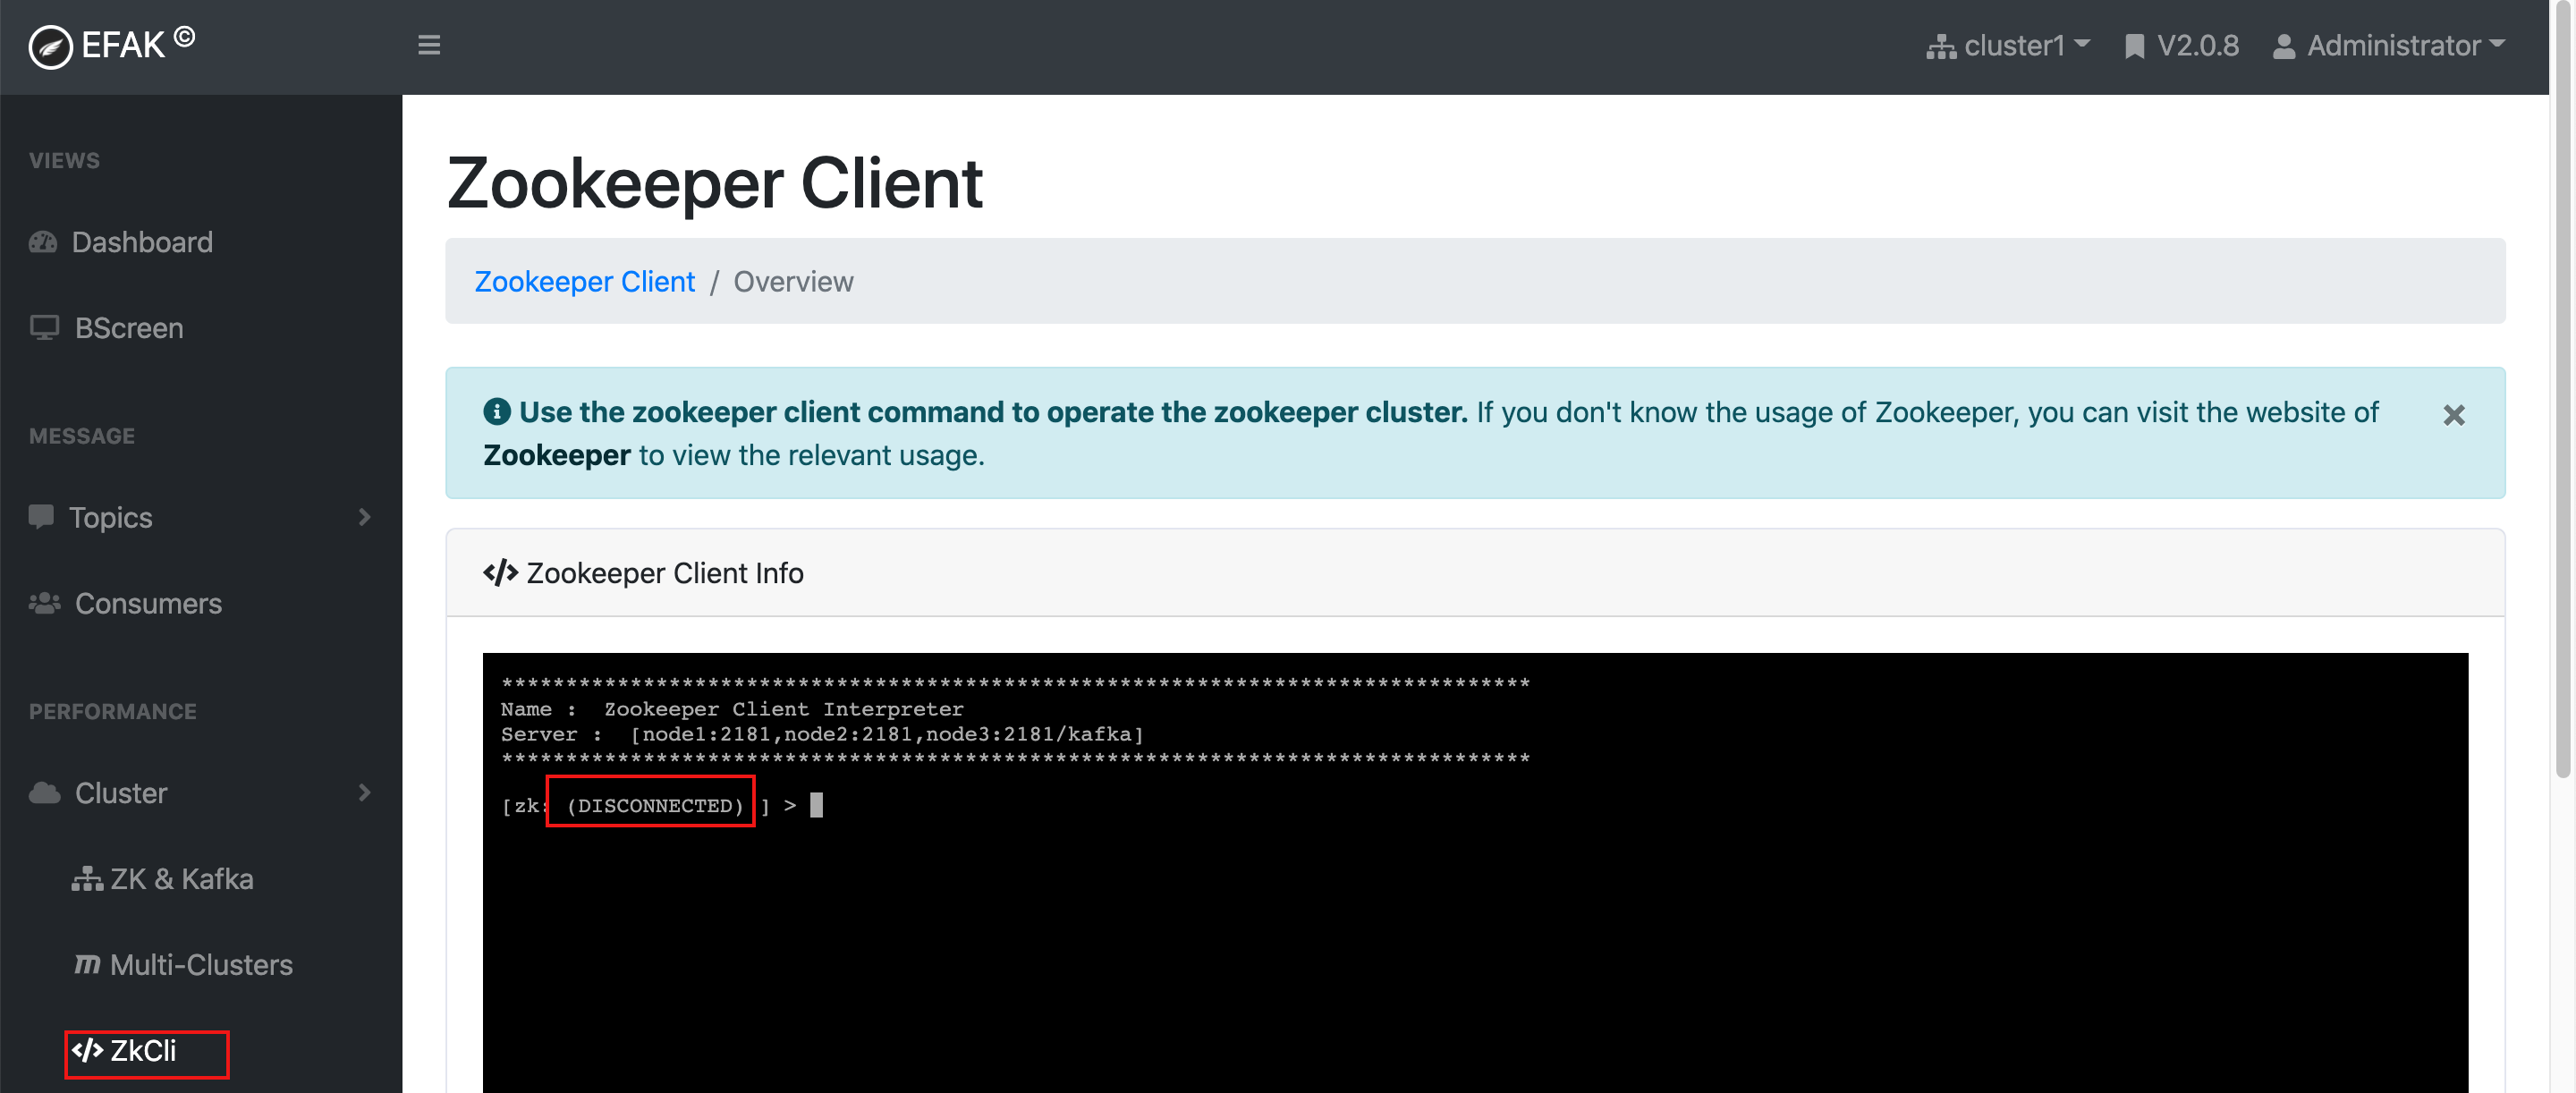Click the Dashboard gauge icon
Image resolution: width=2576 pixels, height=1093 pixels.
(43, 242)
